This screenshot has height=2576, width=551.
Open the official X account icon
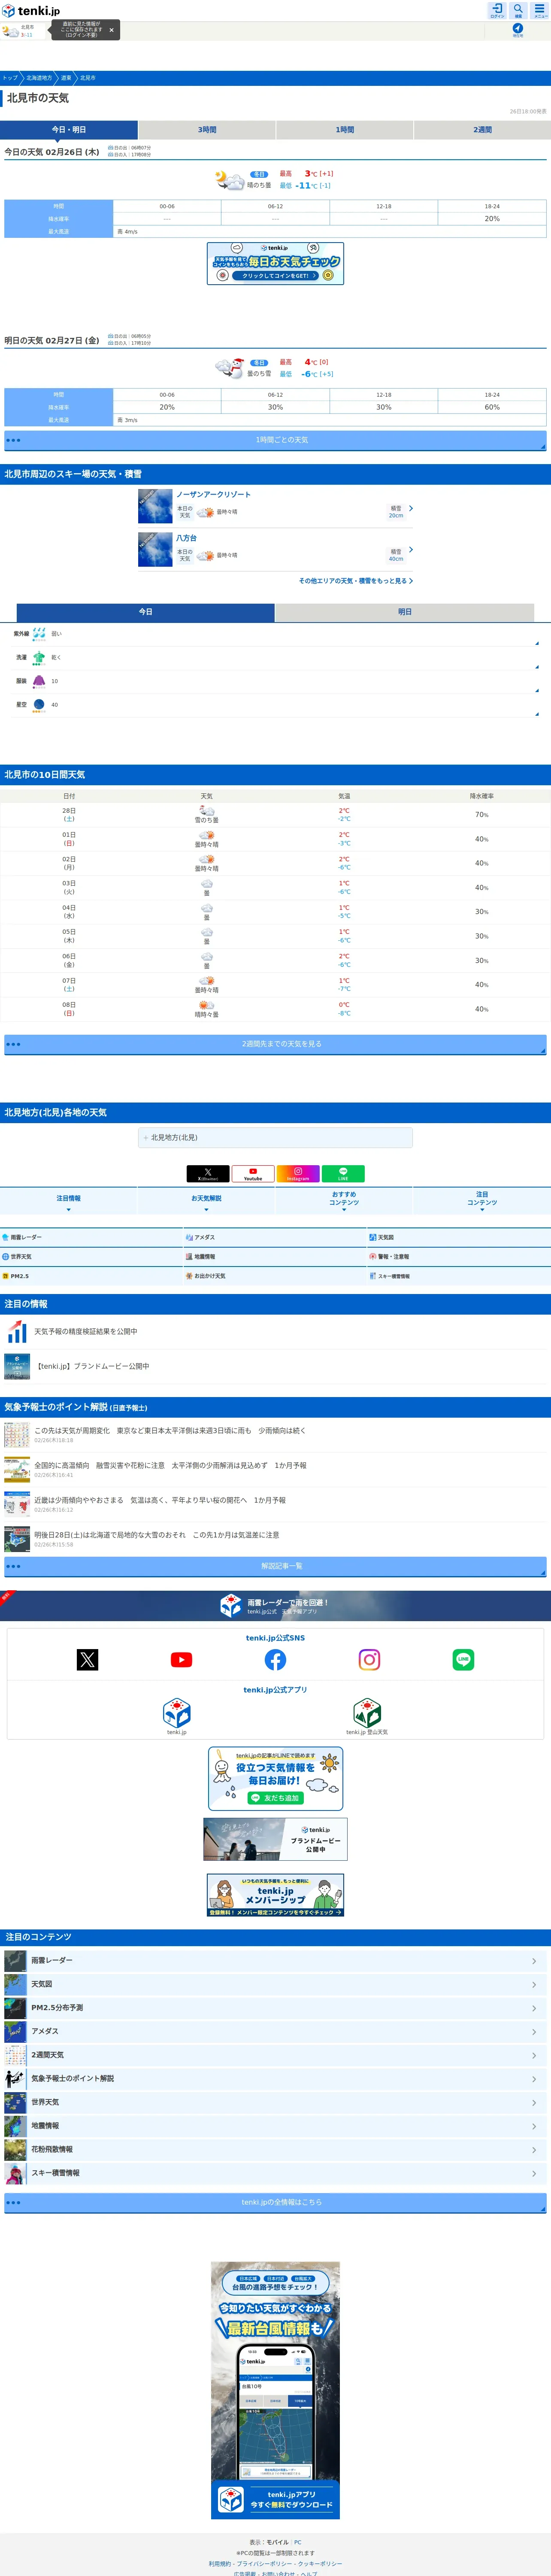click(x=88, y=1660)
